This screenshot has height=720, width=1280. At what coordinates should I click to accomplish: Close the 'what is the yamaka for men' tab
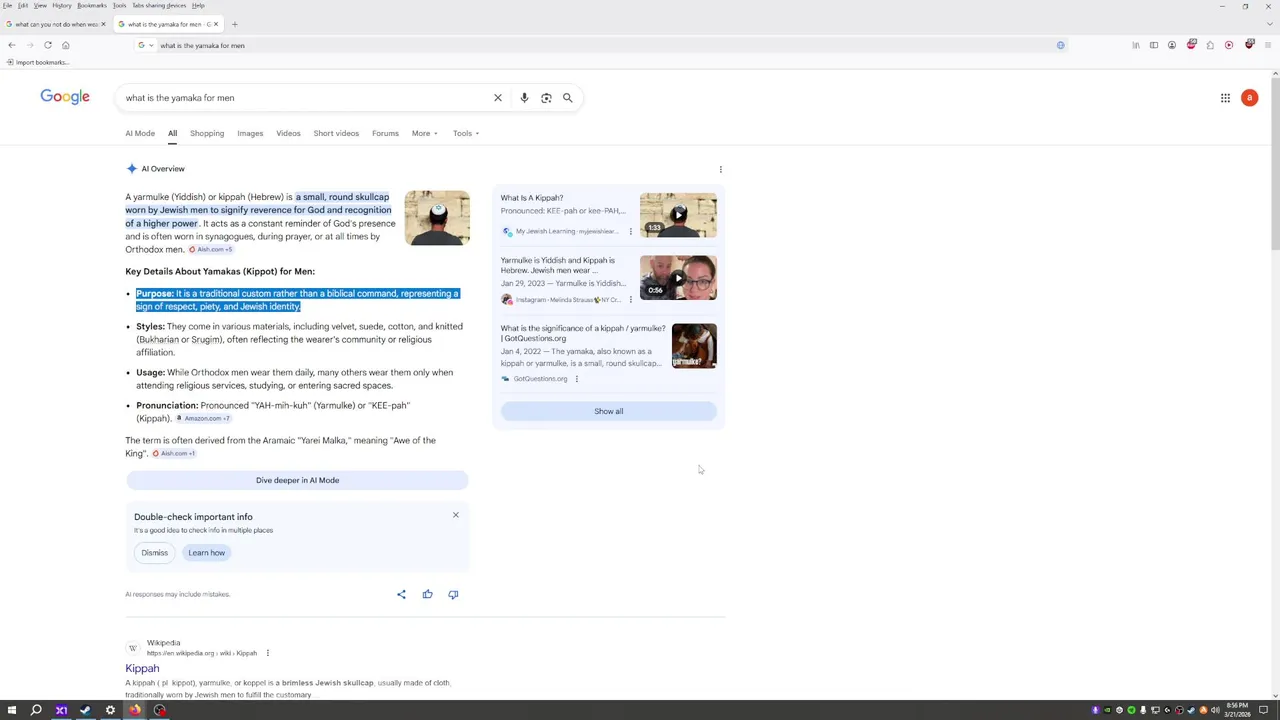tap(215, 24)
